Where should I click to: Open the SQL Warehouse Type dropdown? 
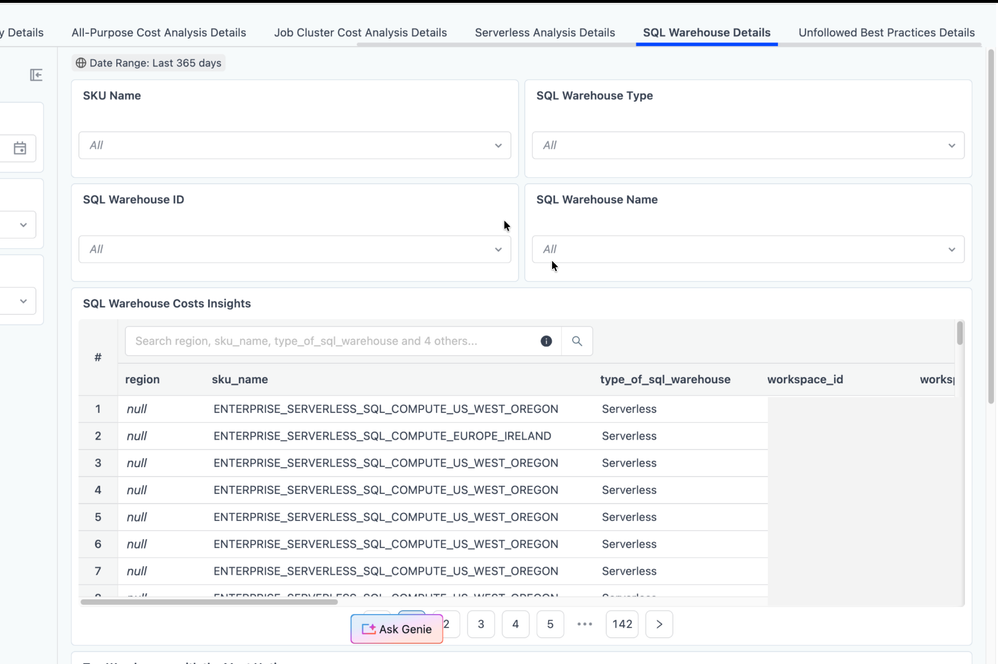coord(748,145)
